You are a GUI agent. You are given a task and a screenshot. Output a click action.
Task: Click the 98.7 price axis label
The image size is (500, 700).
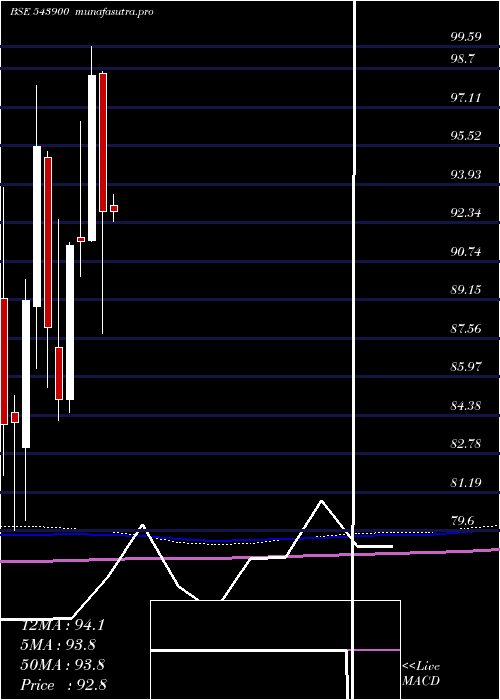pyautogui.click(x=463, y=59)
